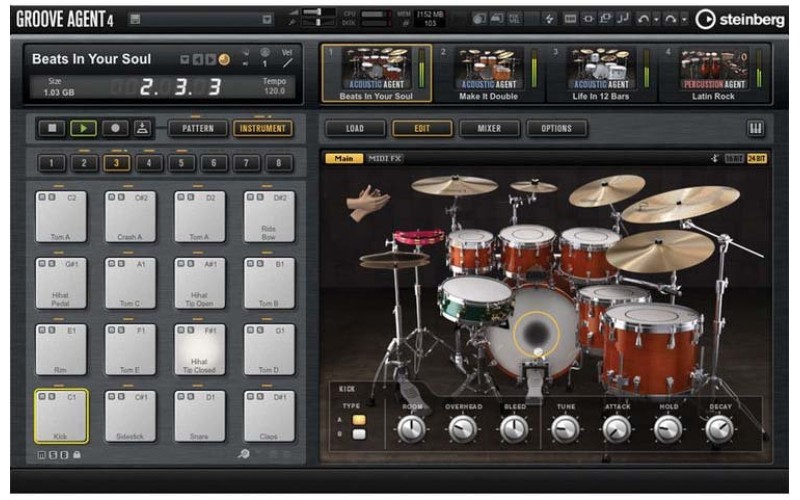
Task: Open the keyboard display icon
Action: (755, 128)
